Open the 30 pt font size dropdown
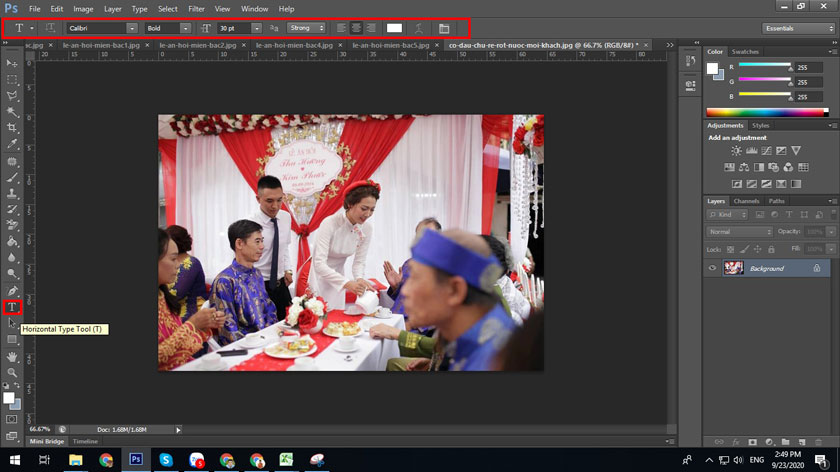The image size is (840, 472). 257,28
